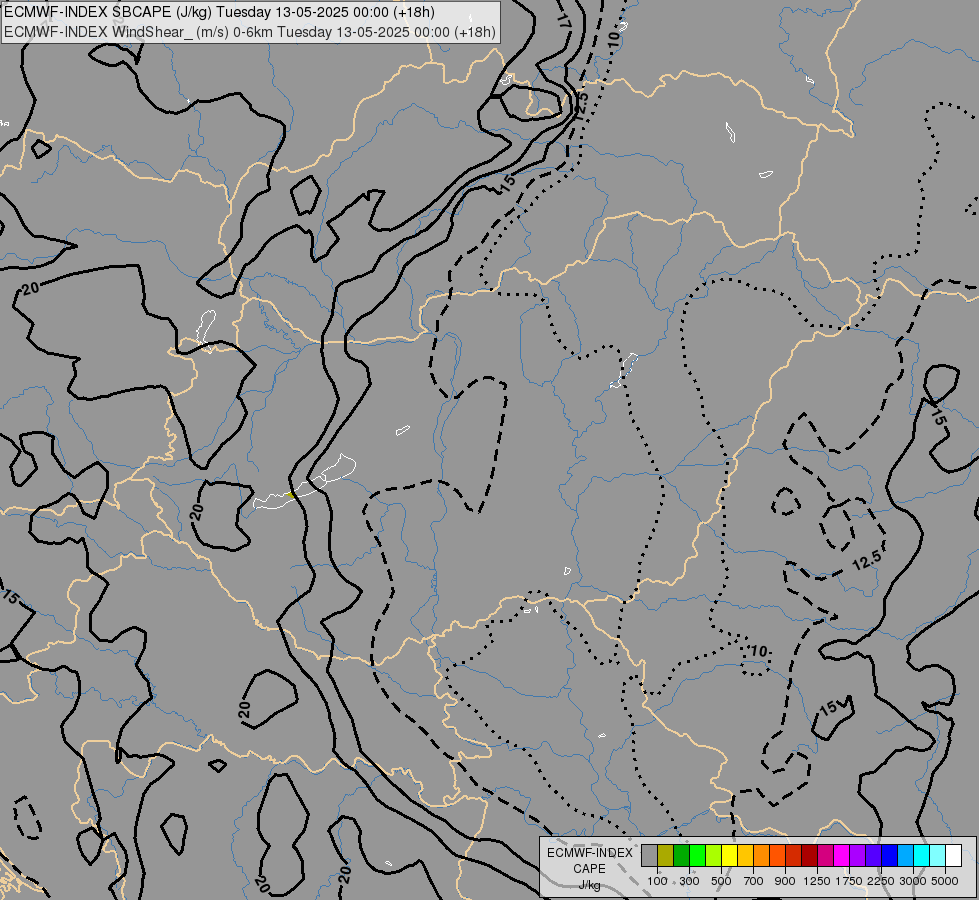Screen dimensions: 979x900
Task: Click the 500 legend tick label
Action: pos(721,881)
